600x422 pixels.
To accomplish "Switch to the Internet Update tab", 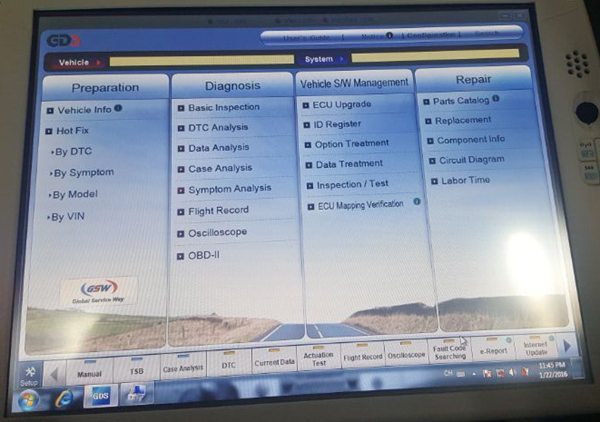I will [536, 346].
